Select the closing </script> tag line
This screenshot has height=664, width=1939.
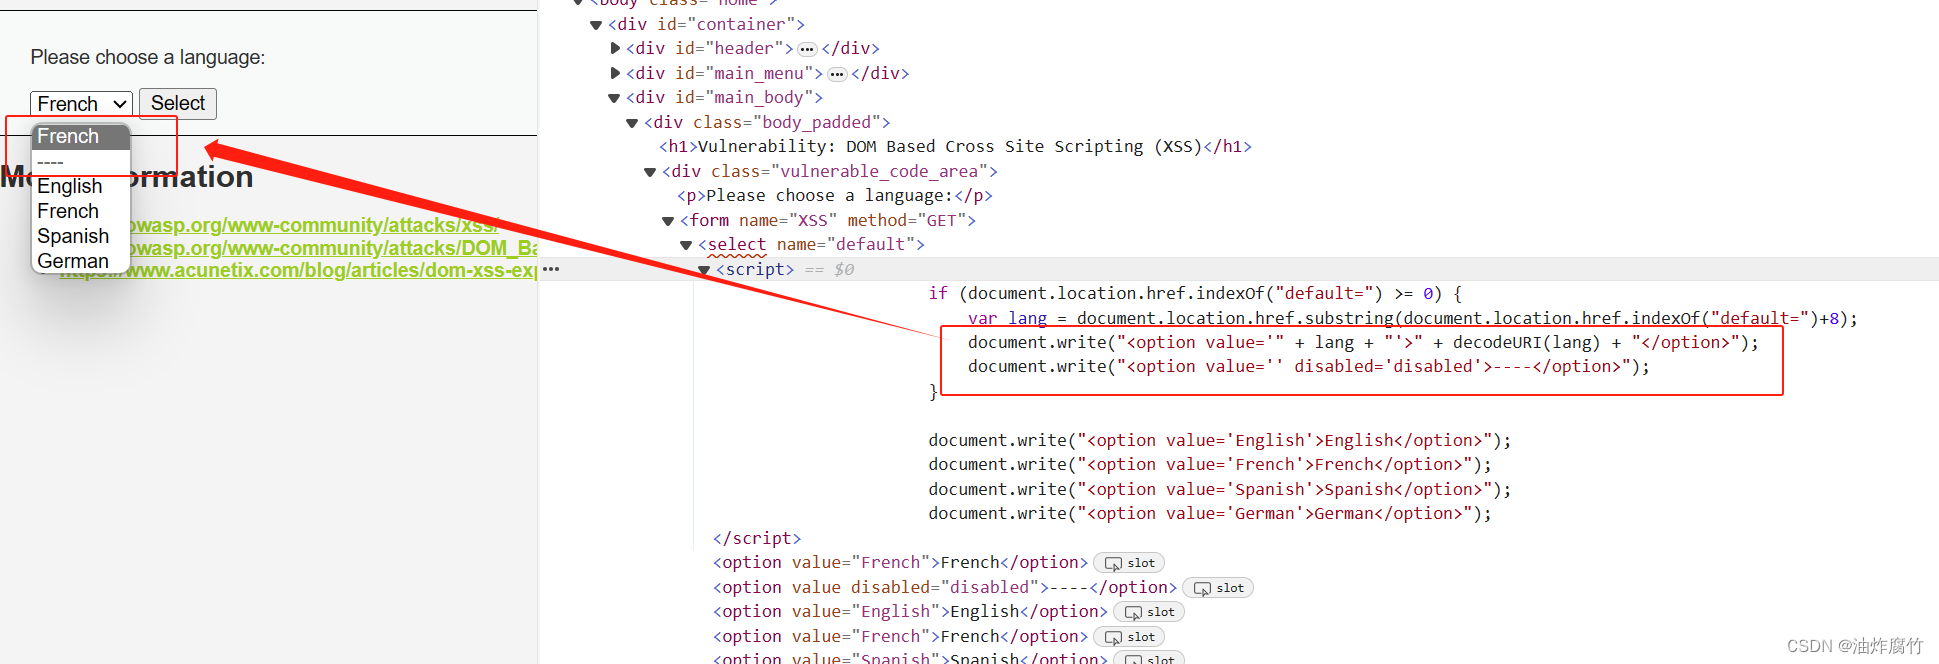click(x=757, y=538)
